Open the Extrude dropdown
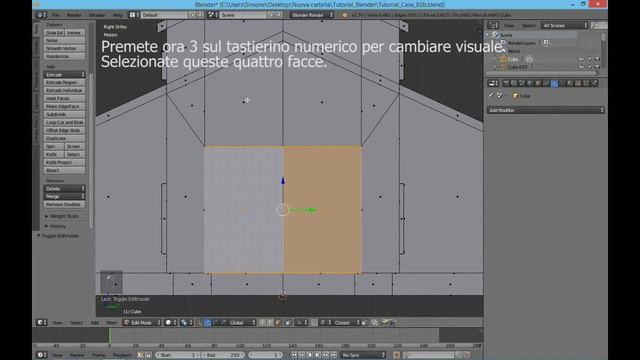Image resolution: width=640 pixels, height=360 pixels. [64, 75]
